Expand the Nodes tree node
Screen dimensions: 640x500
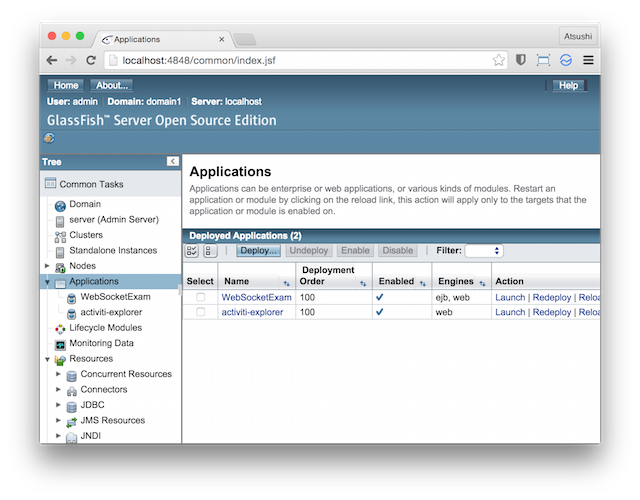(47, 266)
